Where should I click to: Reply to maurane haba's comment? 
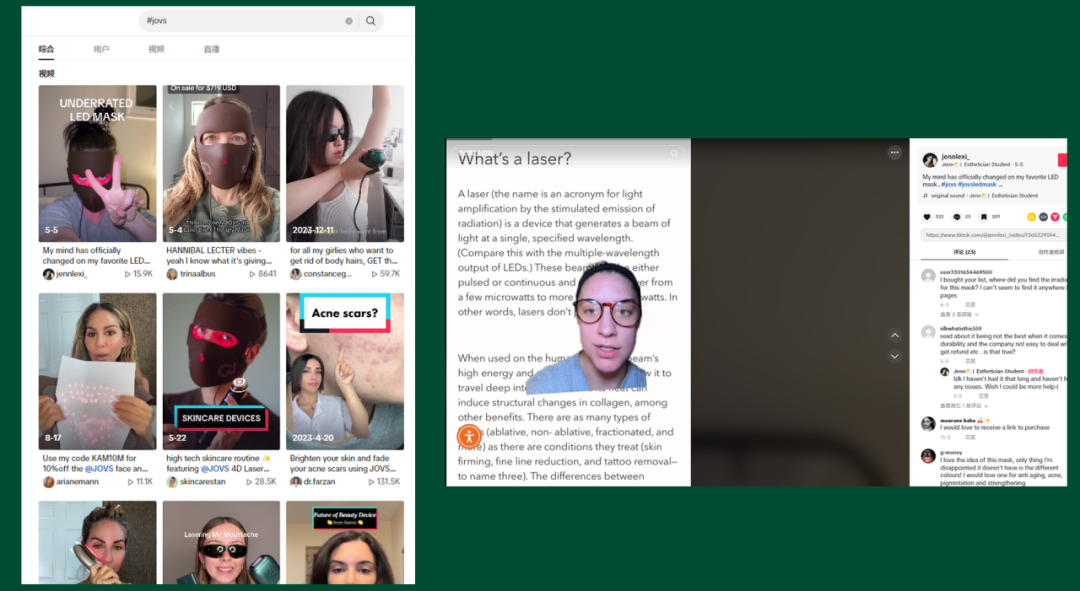click(x=970, y=437)
